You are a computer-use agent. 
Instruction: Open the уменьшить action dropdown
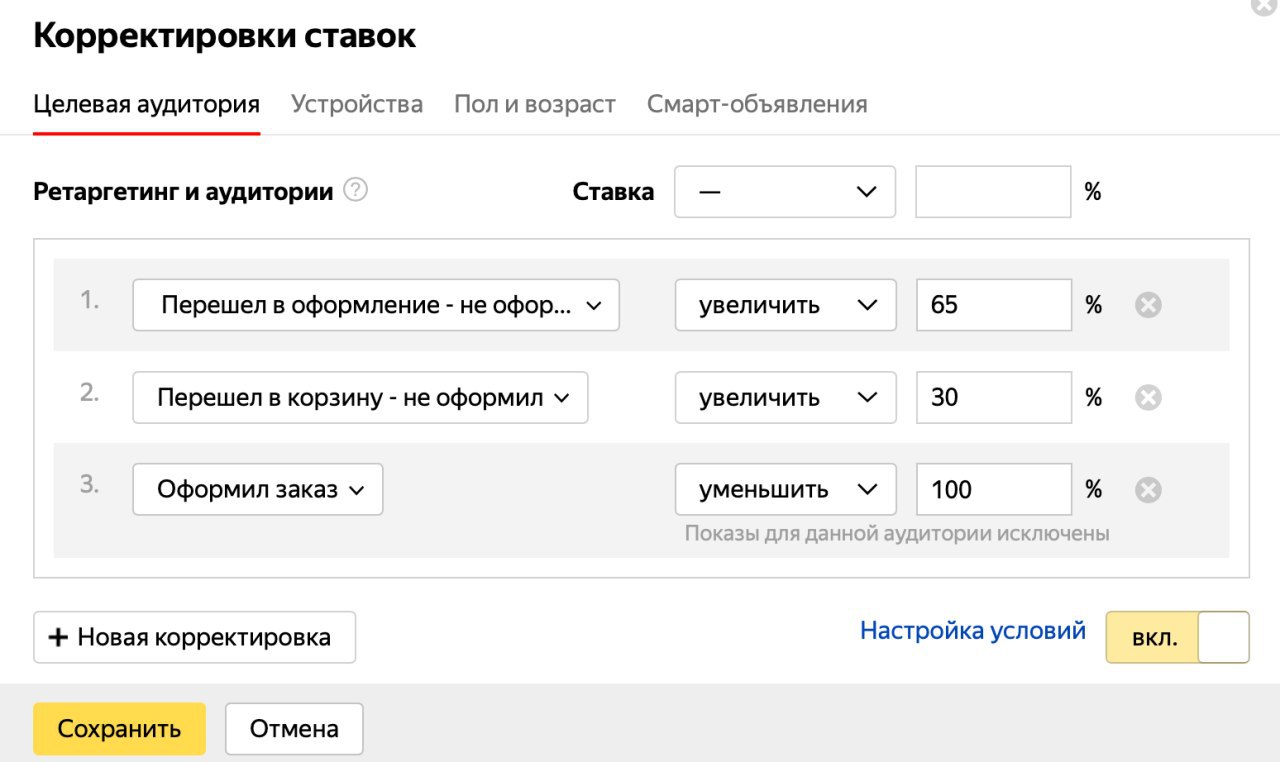[x=785, y=490]
